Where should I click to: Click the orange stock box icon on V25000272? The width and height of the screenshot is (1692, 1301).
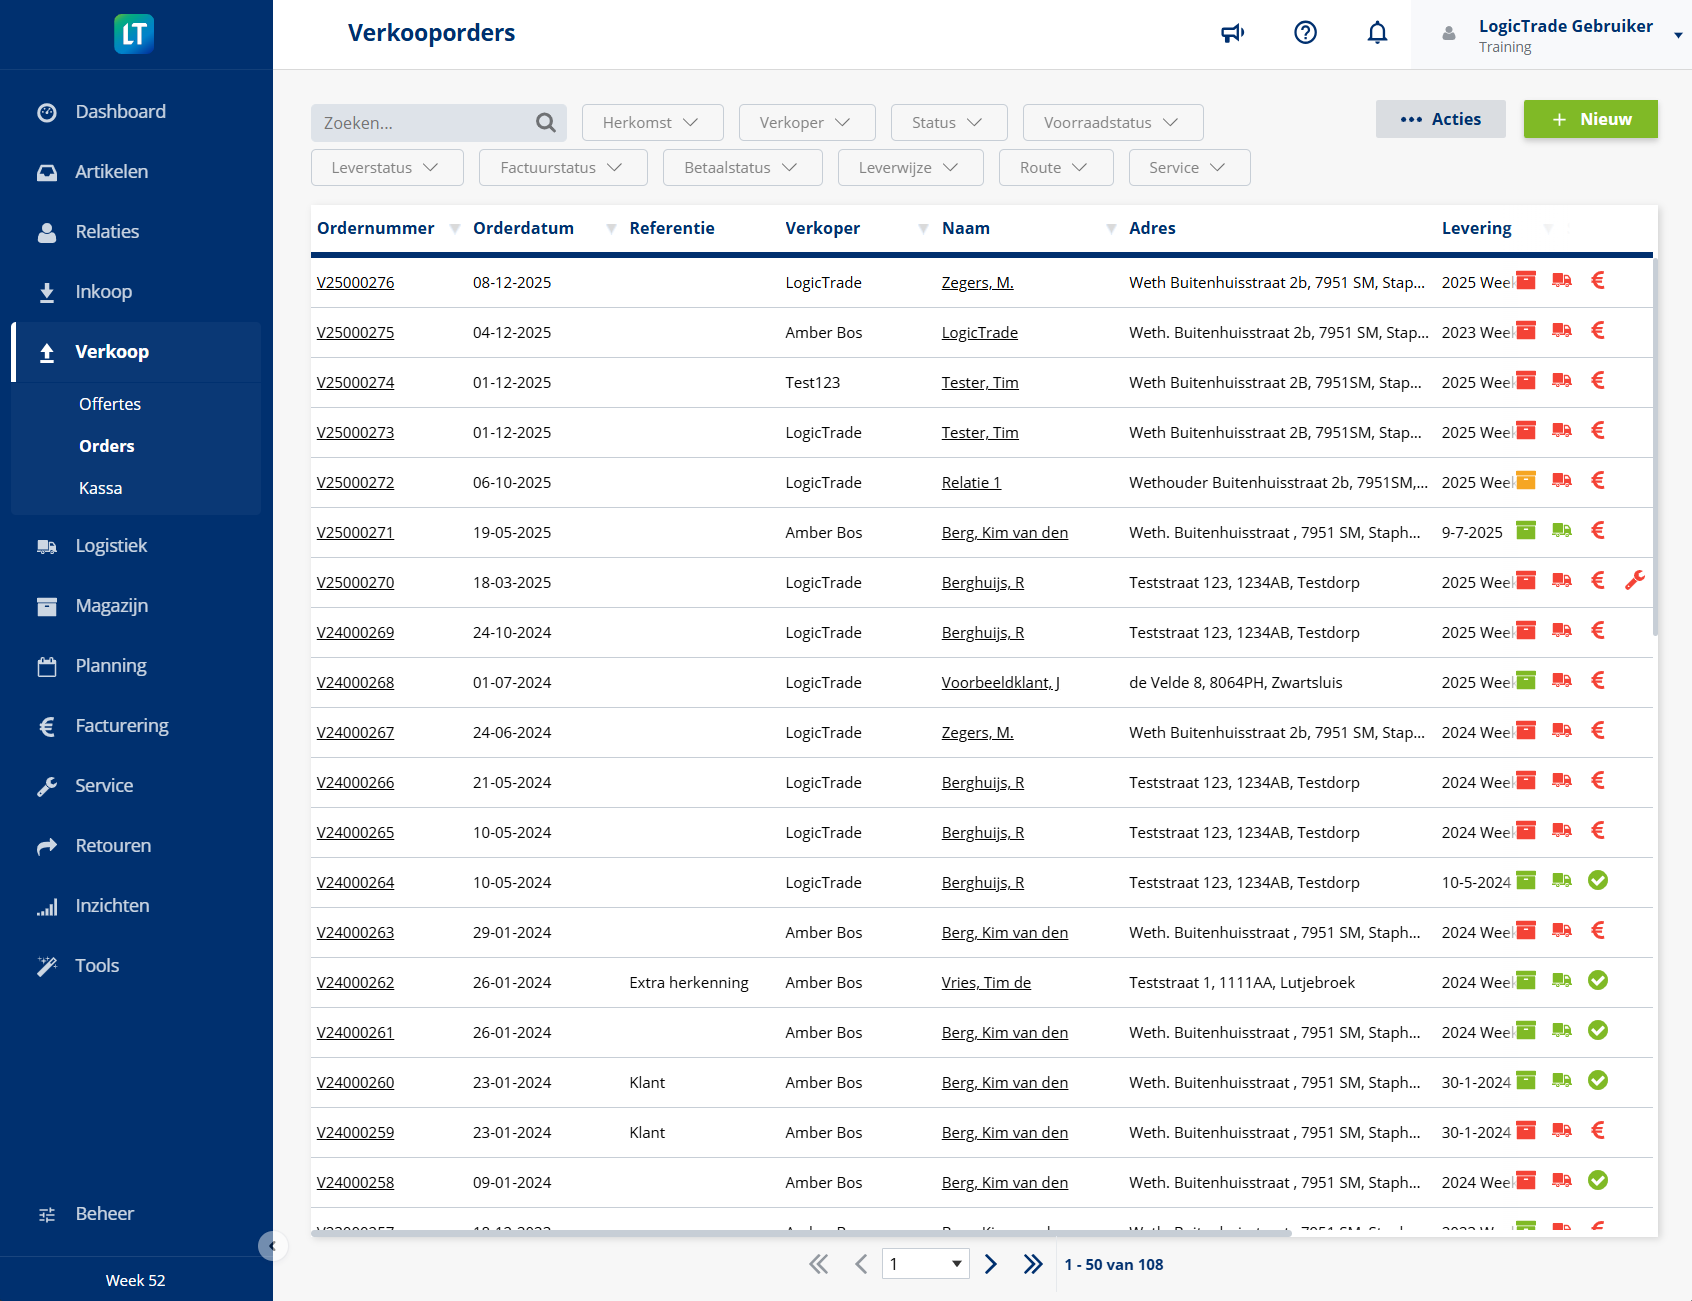coord(1525,481)
